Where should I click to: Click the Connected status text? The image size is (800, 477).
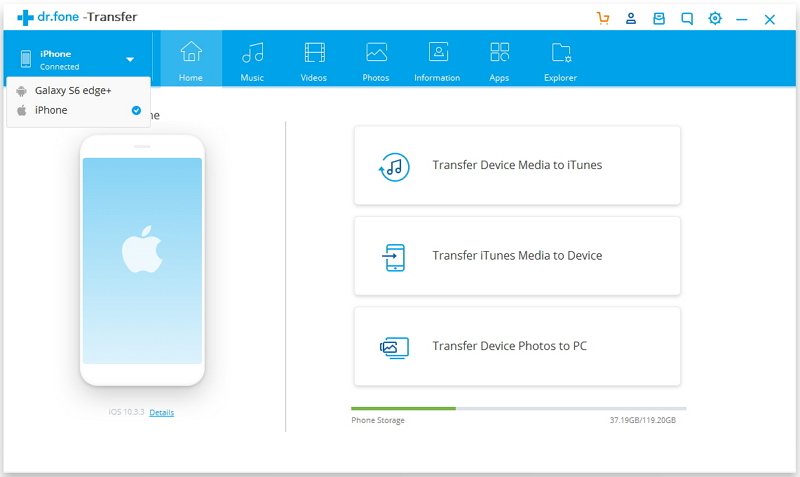point(60,67)
